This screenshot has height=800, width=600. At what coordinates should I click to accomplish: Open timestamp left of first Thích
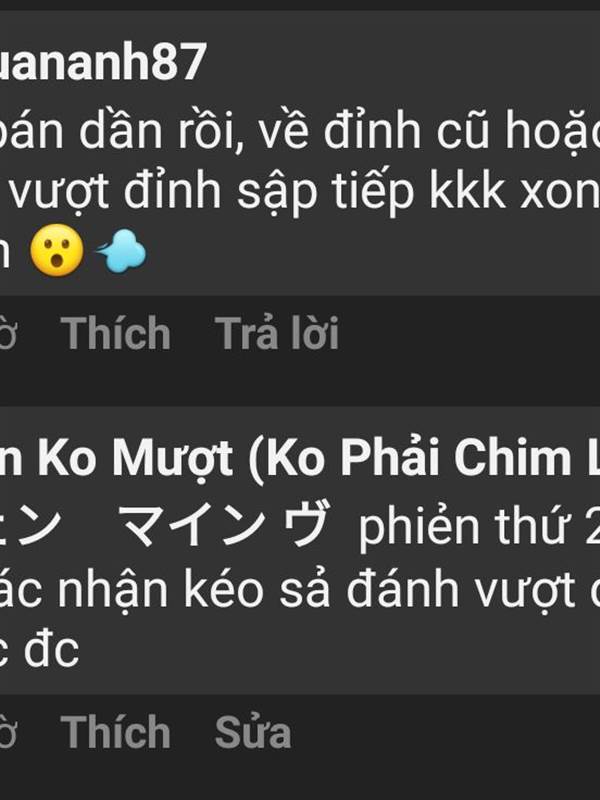pos(9,333)
